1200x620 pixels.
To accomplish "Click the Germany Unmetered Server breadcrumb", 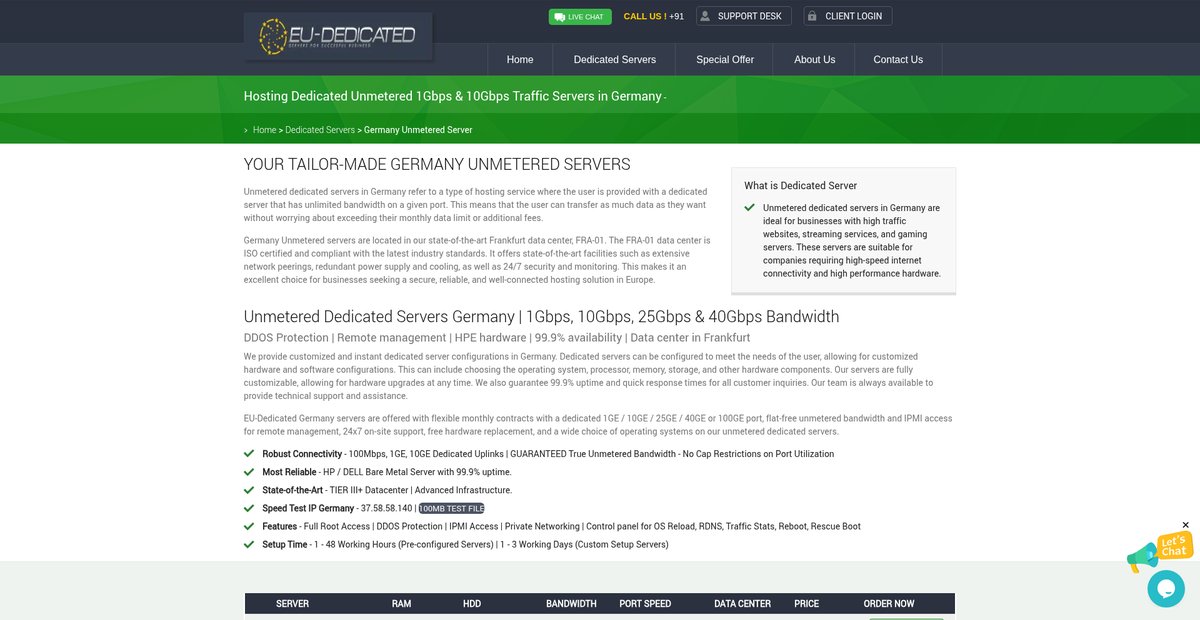I will coord(418,130).
